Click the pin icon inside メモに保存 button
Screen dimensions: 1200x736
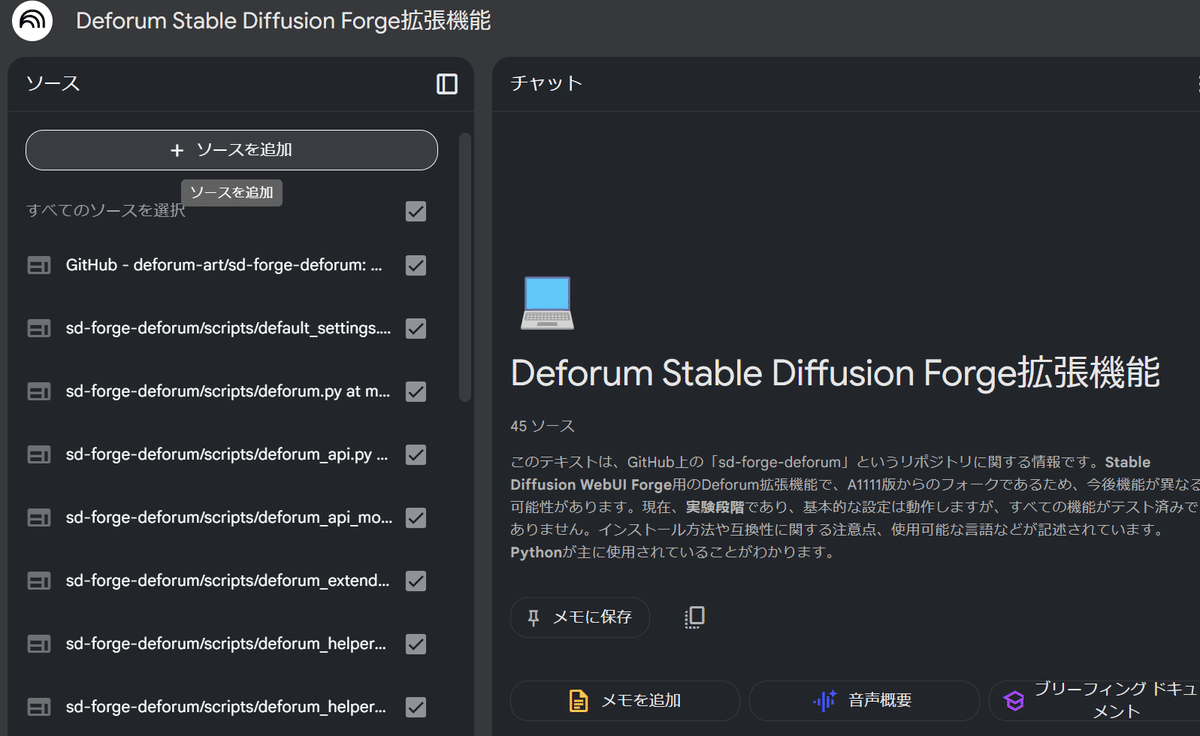coord(534,617)
